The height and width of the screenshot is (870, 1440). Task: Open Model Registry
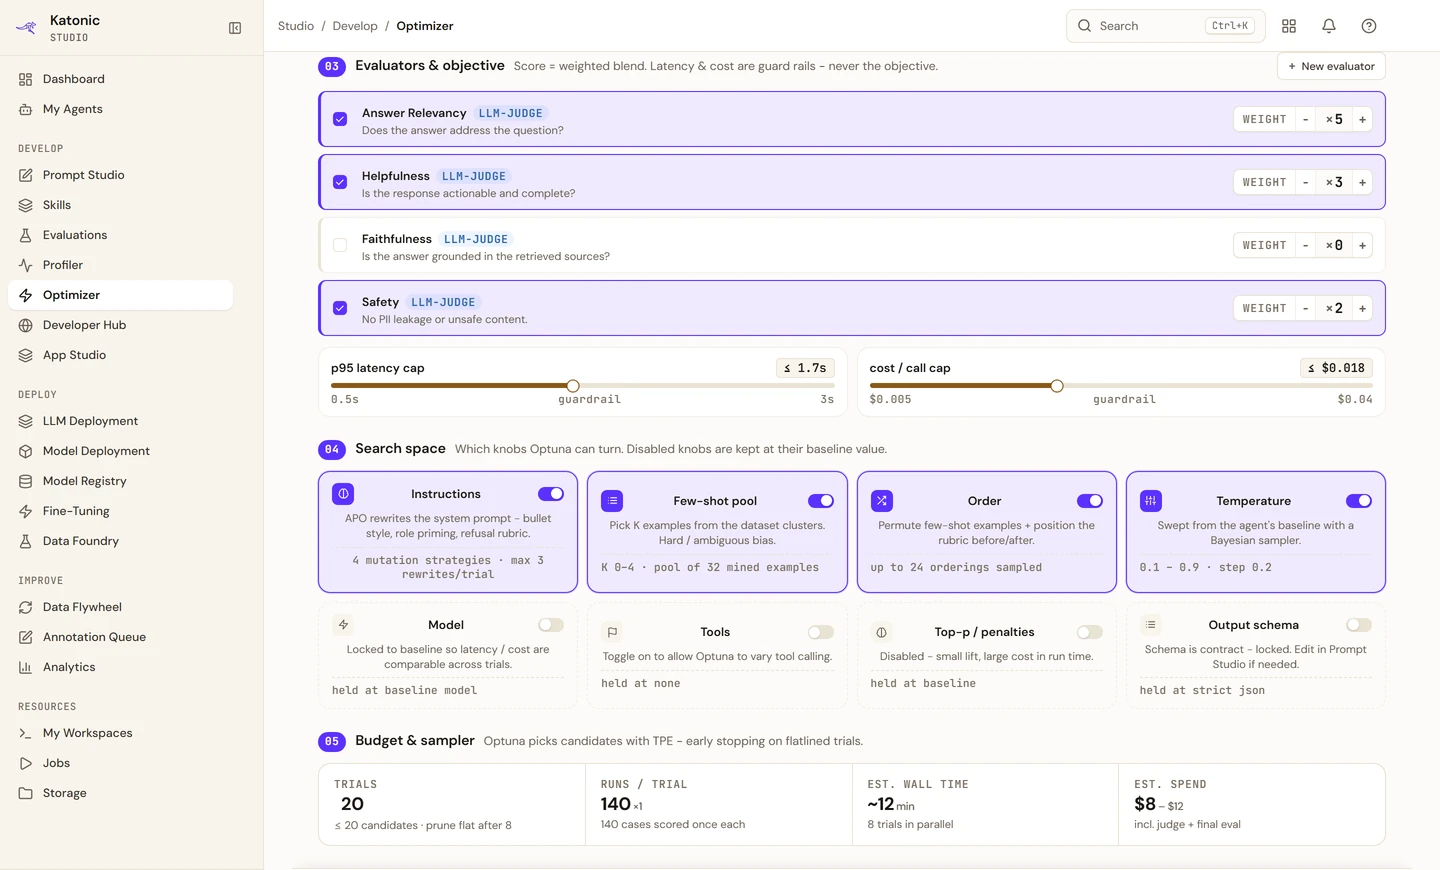[120, 481]
